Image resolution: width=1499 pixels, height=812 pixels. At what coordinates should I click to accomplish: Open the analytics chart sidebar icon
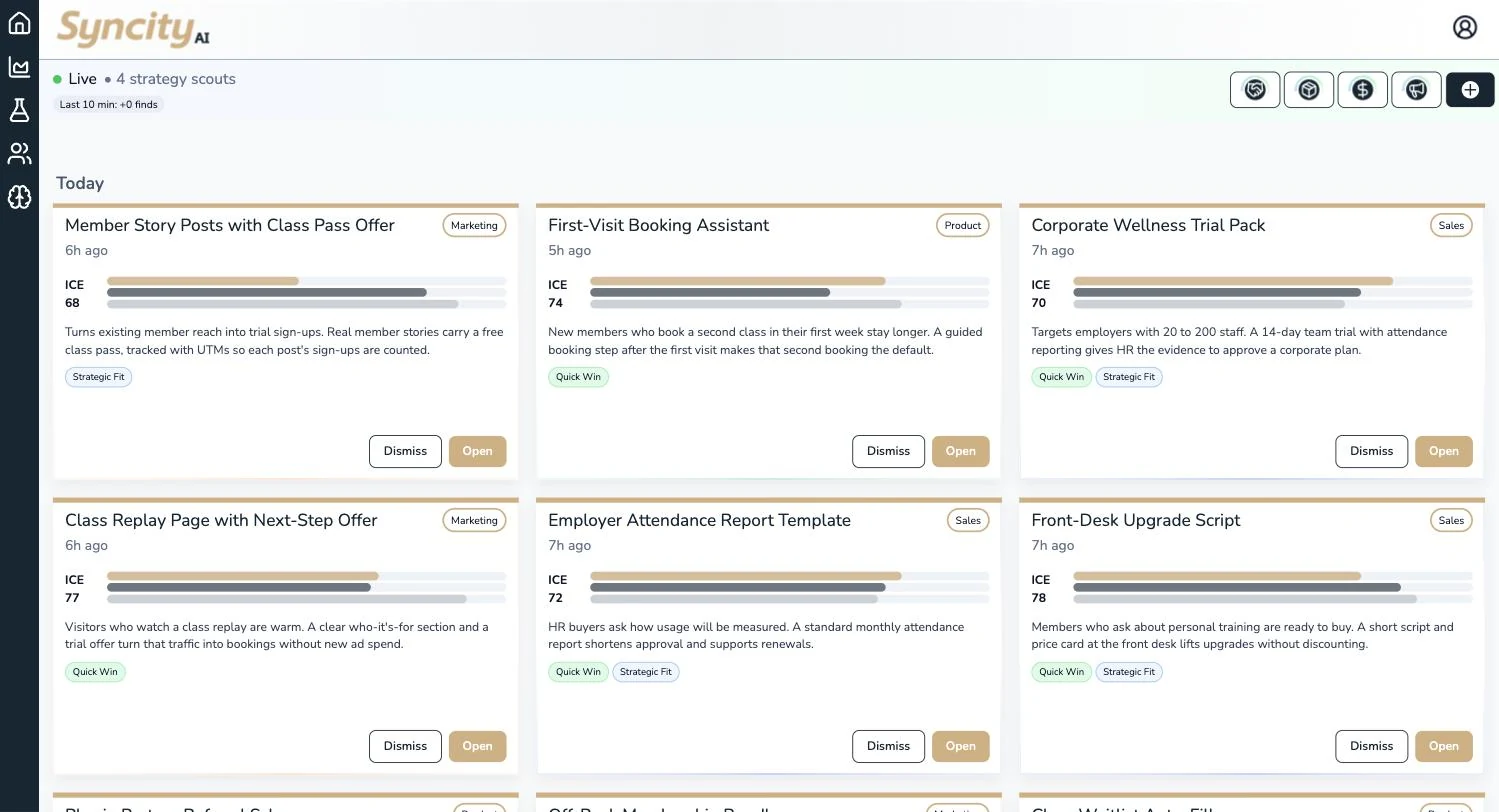click(19, 66)
